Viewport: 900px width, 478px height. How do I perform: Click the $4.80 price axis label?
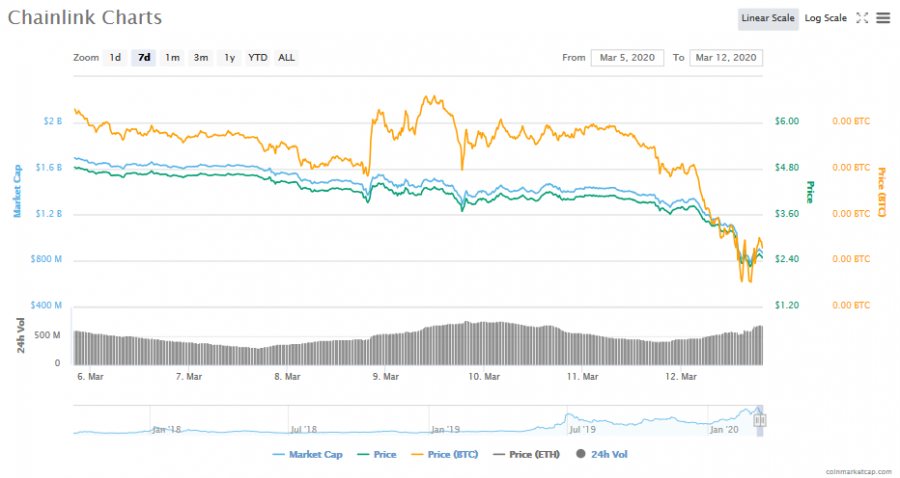(786, 168)
